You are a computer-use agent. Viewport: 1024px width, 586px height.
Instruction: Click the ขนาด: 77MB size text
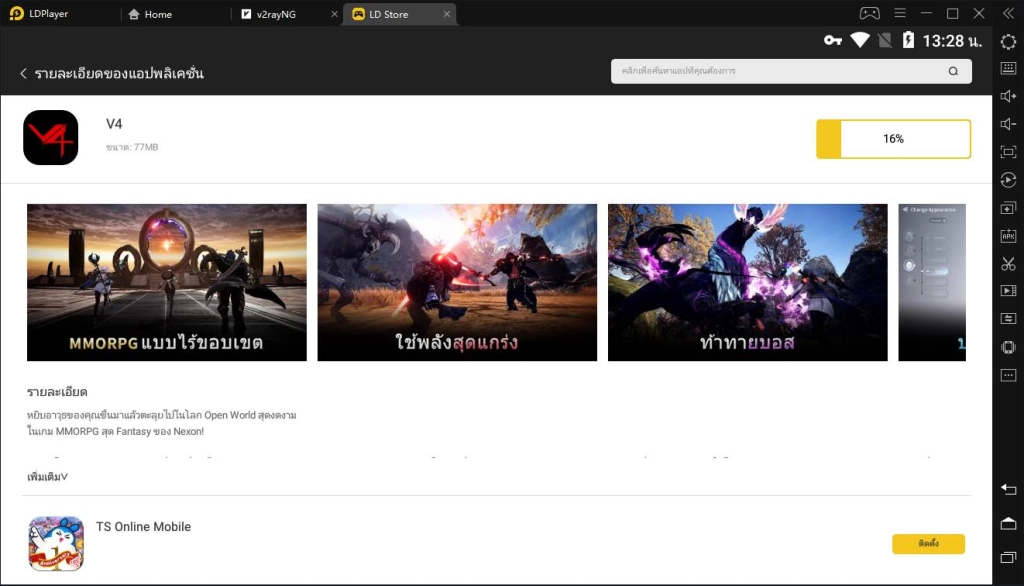132,147
